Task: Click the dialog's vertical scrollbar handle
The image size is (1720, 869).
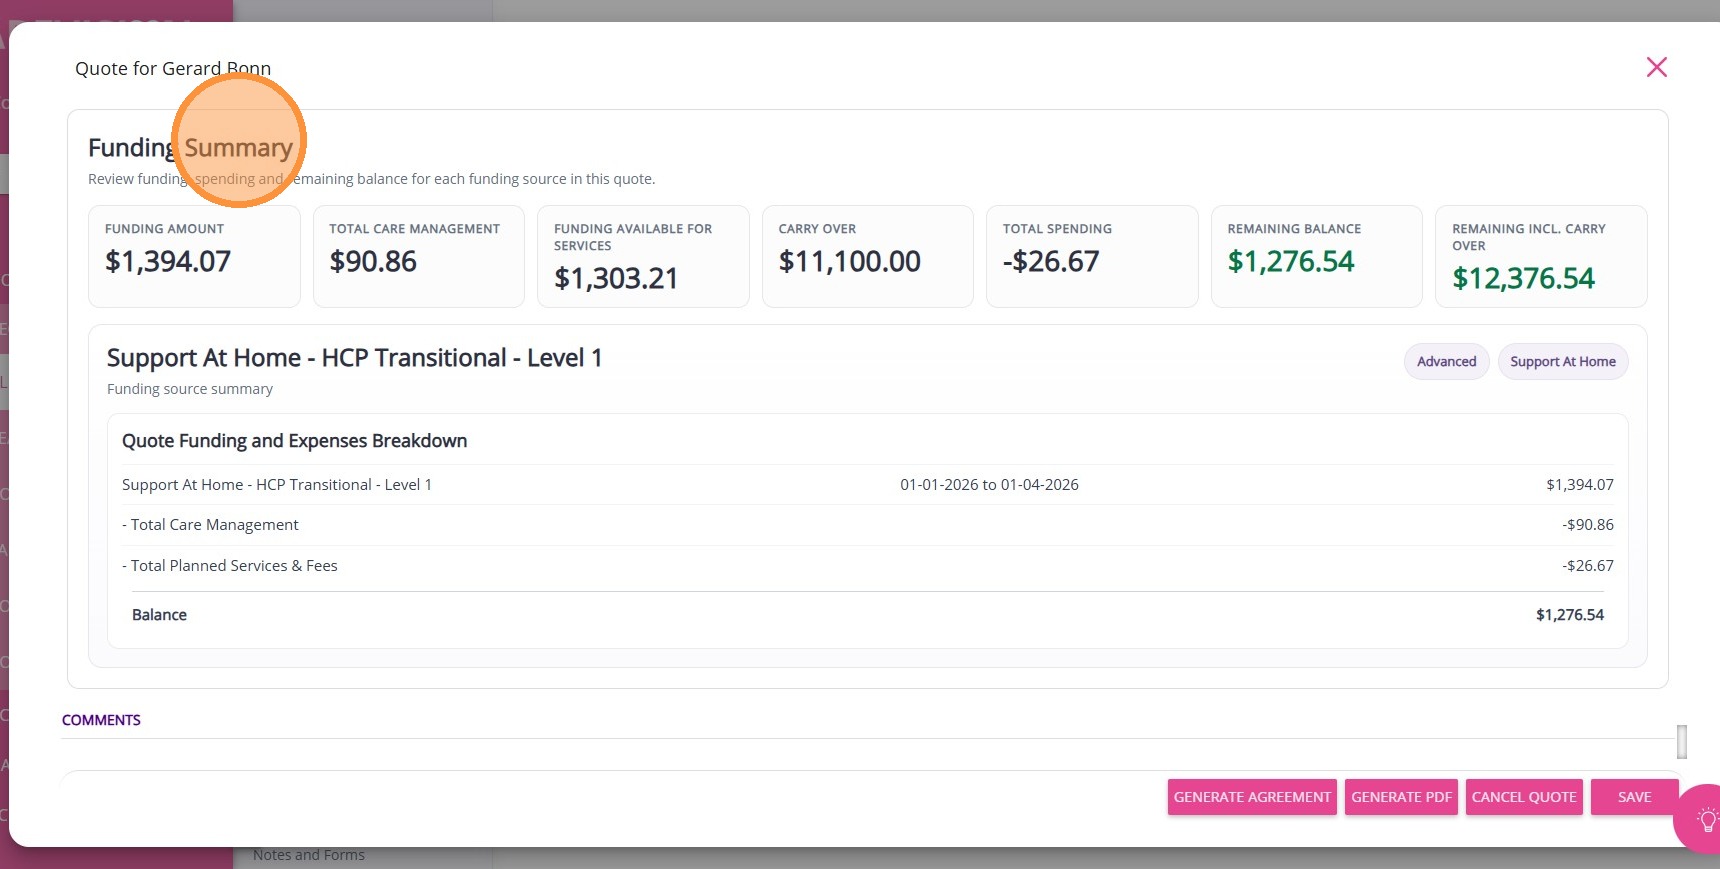Action: coord(1682,742)
